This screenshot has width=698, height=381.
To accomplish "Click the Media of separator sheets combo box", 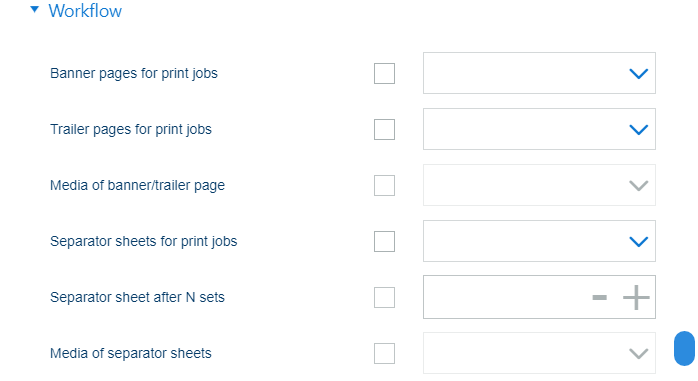I will [539, 353].
